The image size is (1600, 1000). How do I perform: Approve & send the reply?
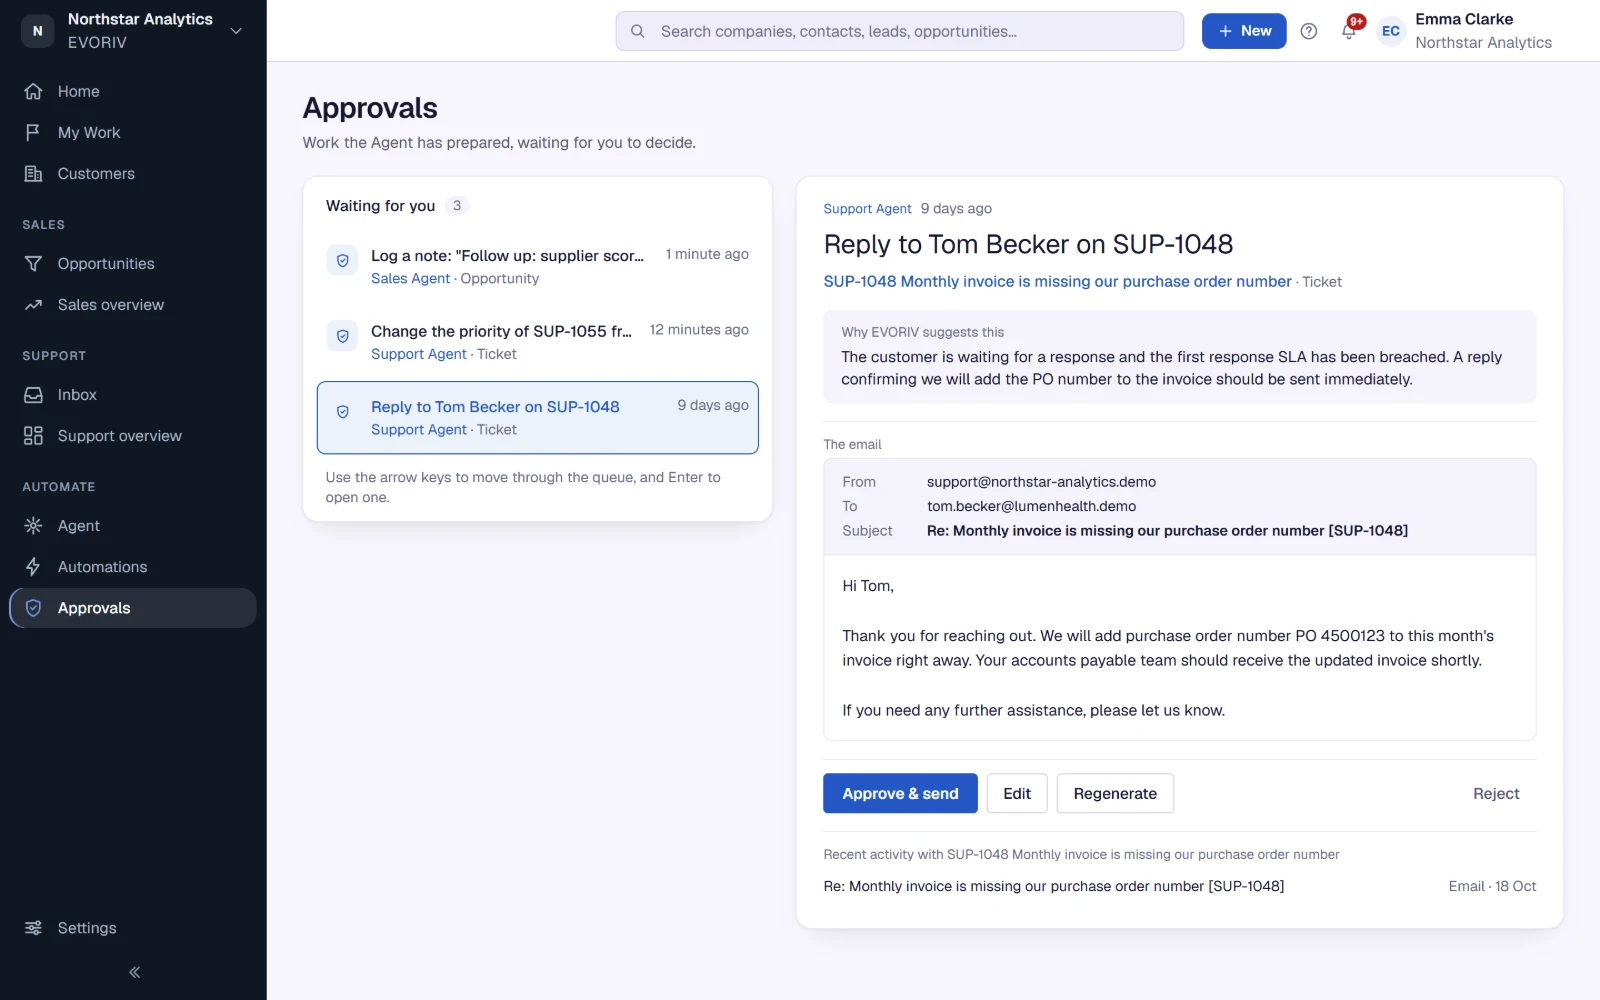point(900,793)
